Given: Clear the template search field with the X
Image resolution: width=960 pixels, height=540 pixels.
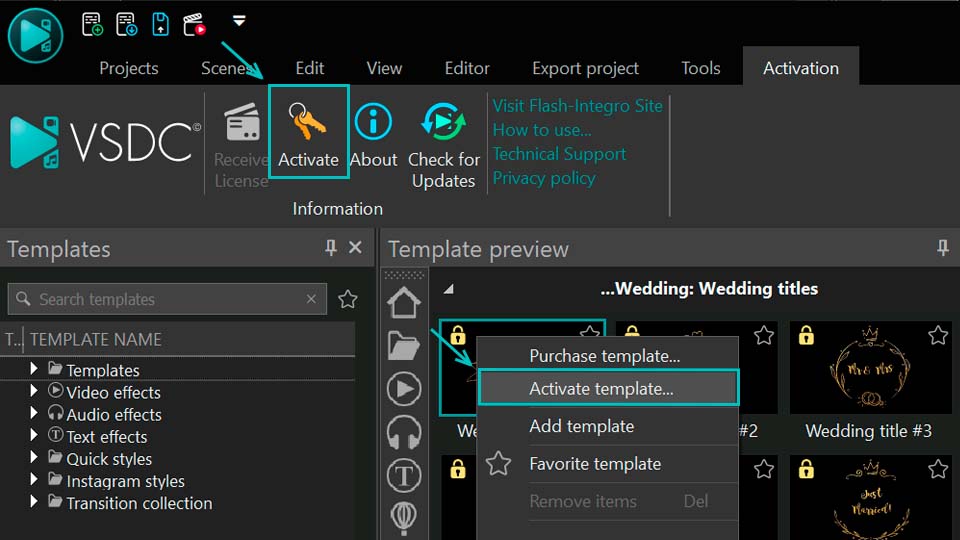Looking at the screenshot, I should [x=311, y=299].
